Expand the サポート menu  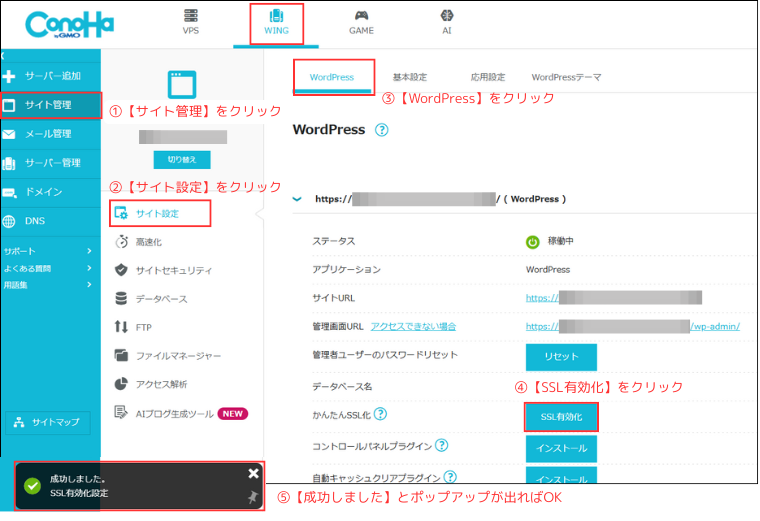point(48,251)
